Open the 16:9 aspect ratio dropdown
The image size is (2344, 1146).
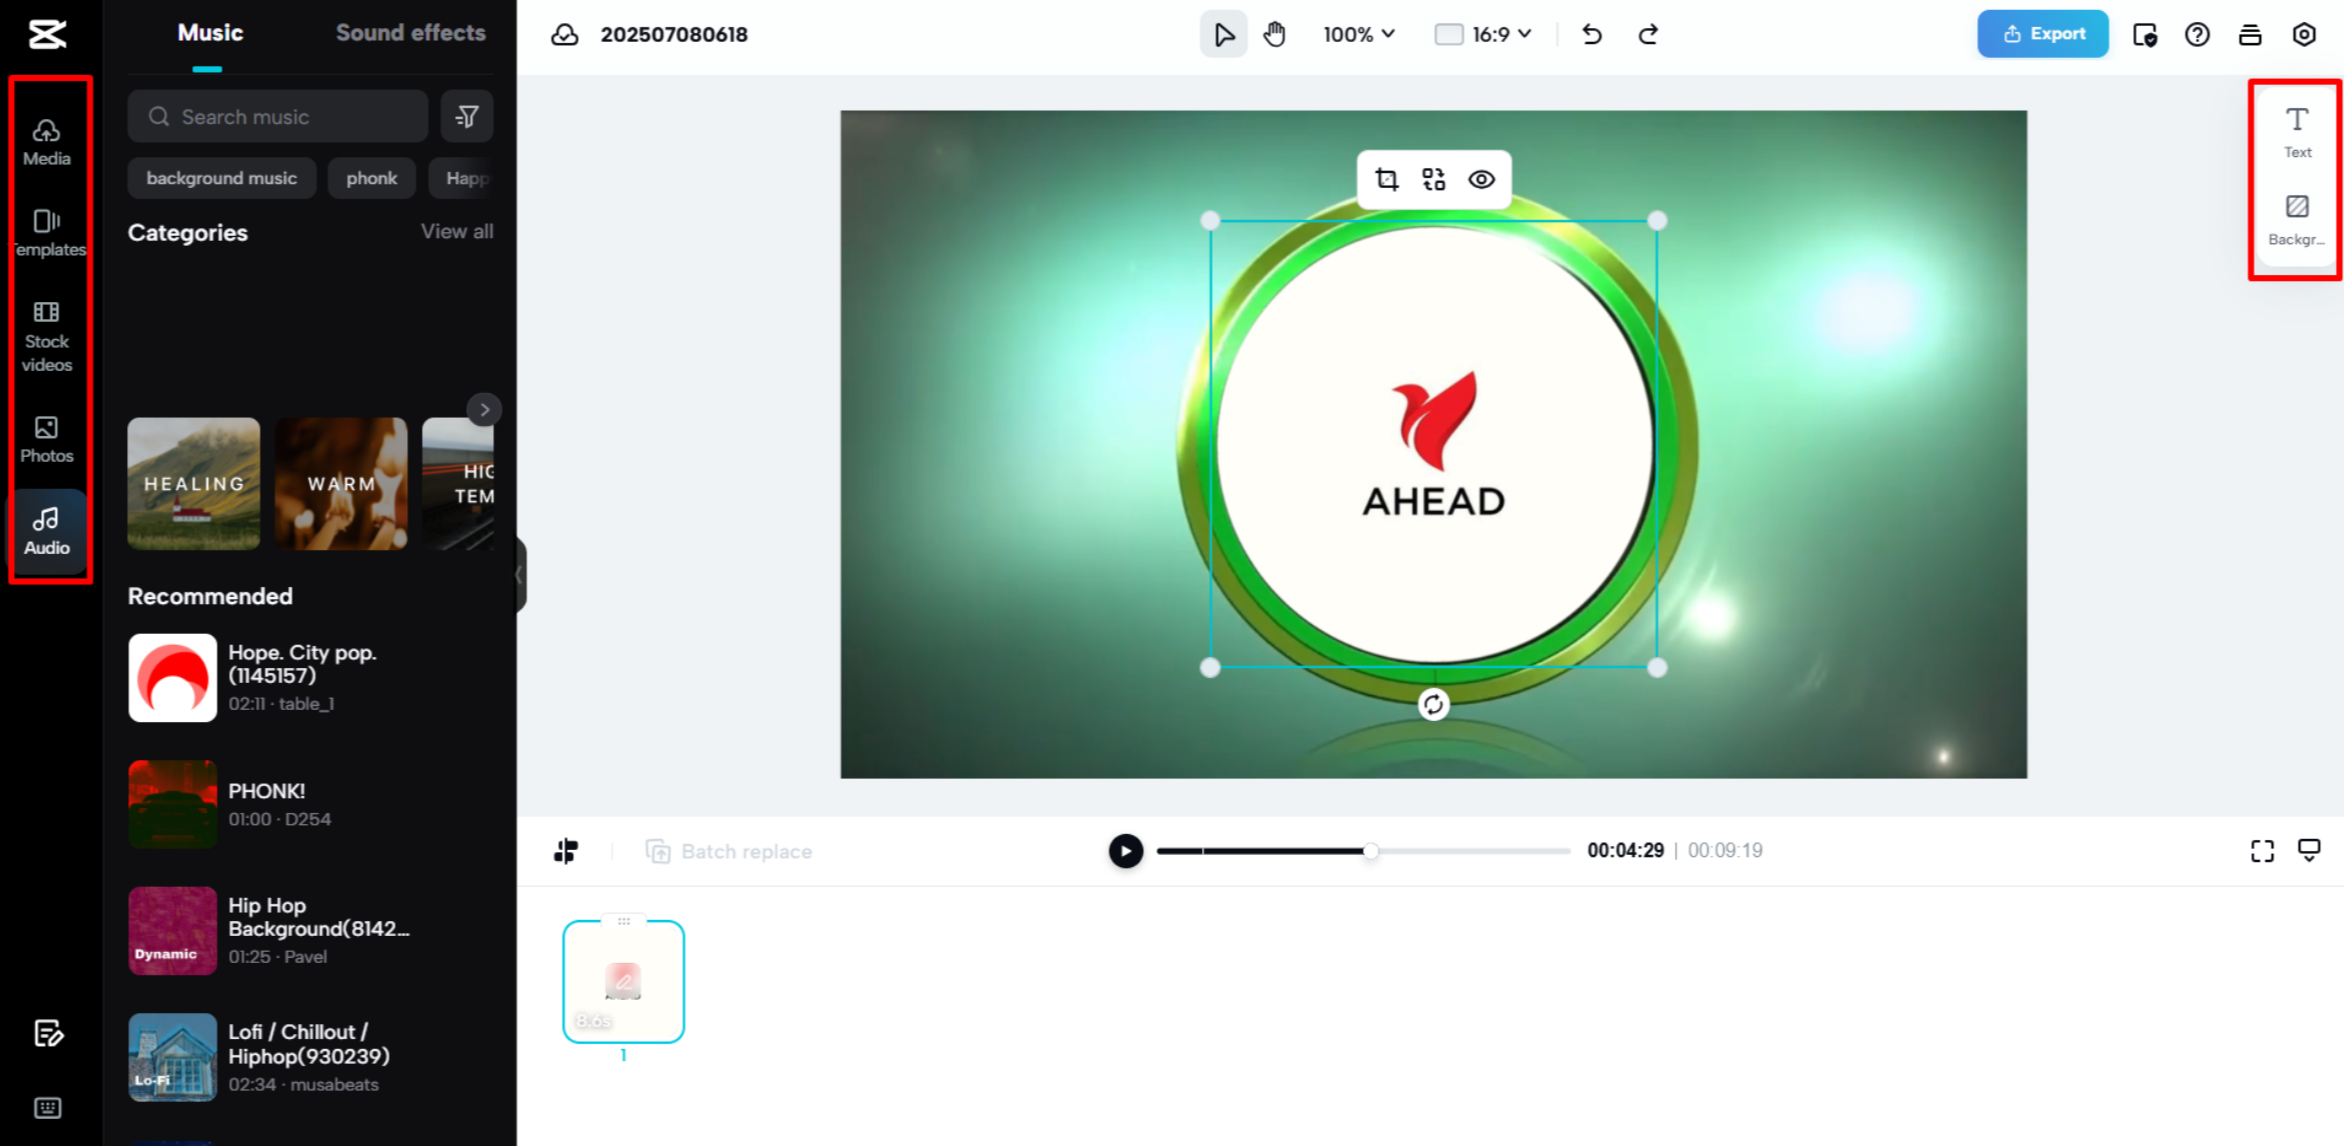[x=1484, y=34]
